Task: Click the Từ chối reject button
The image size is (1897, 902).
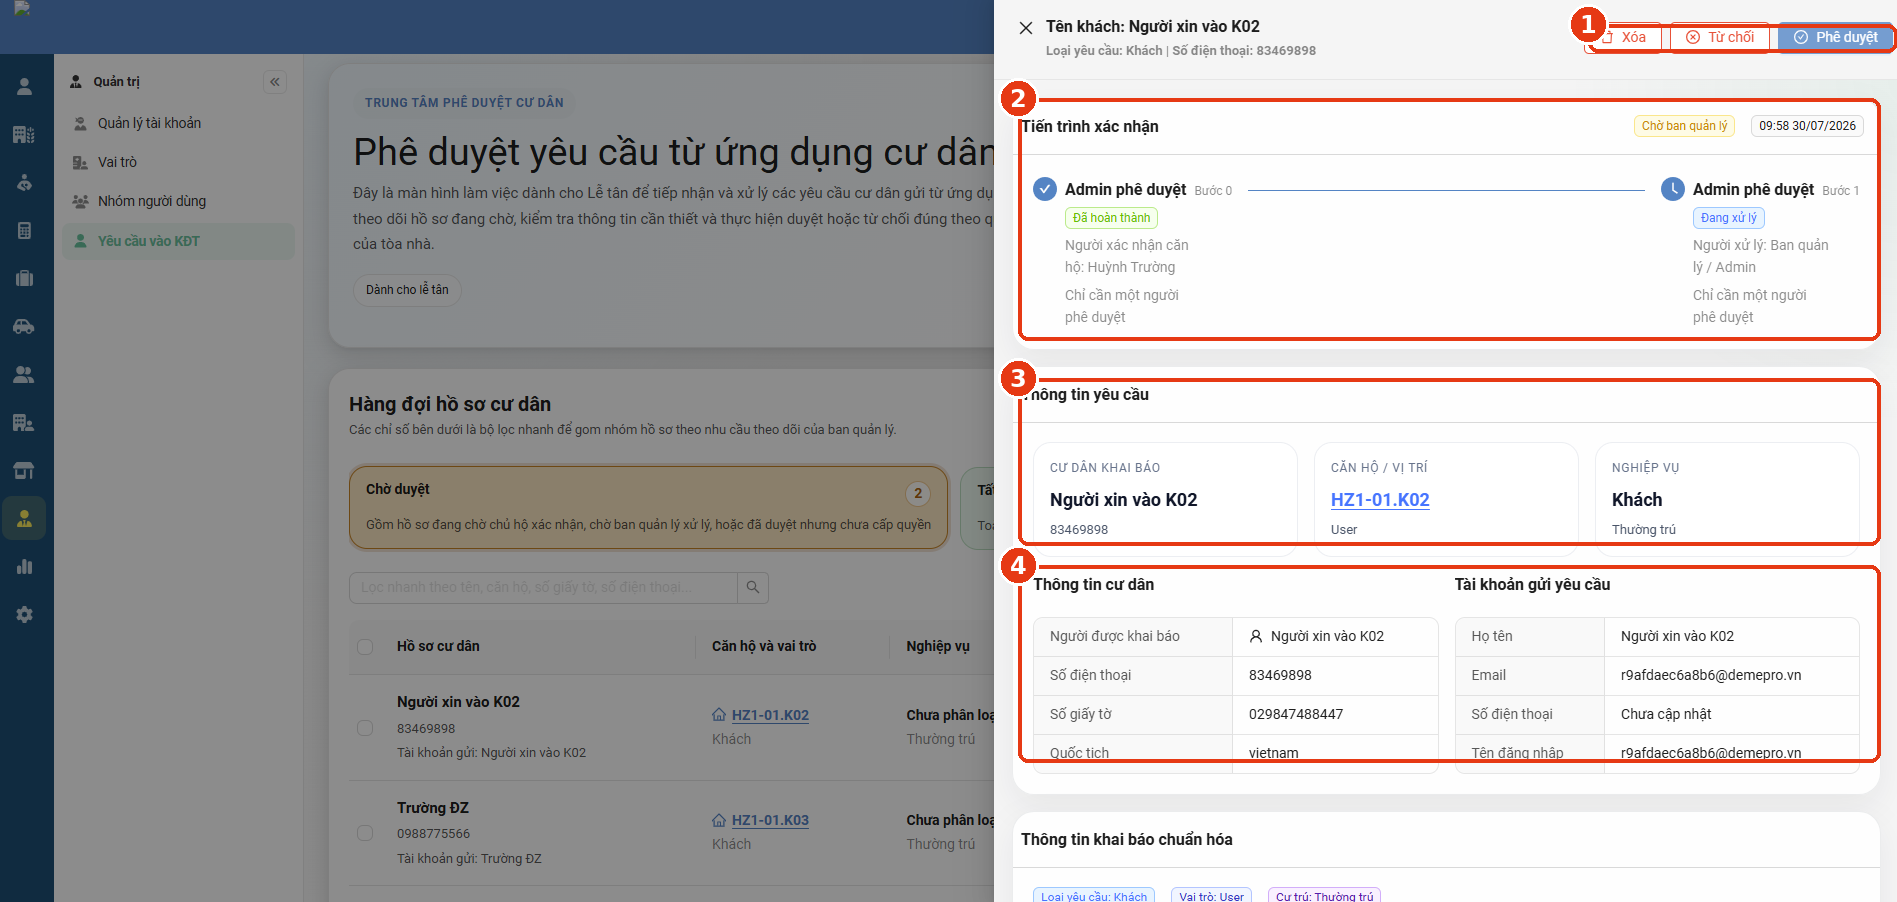Action: pyautogui.click(x=1720, y=37)
